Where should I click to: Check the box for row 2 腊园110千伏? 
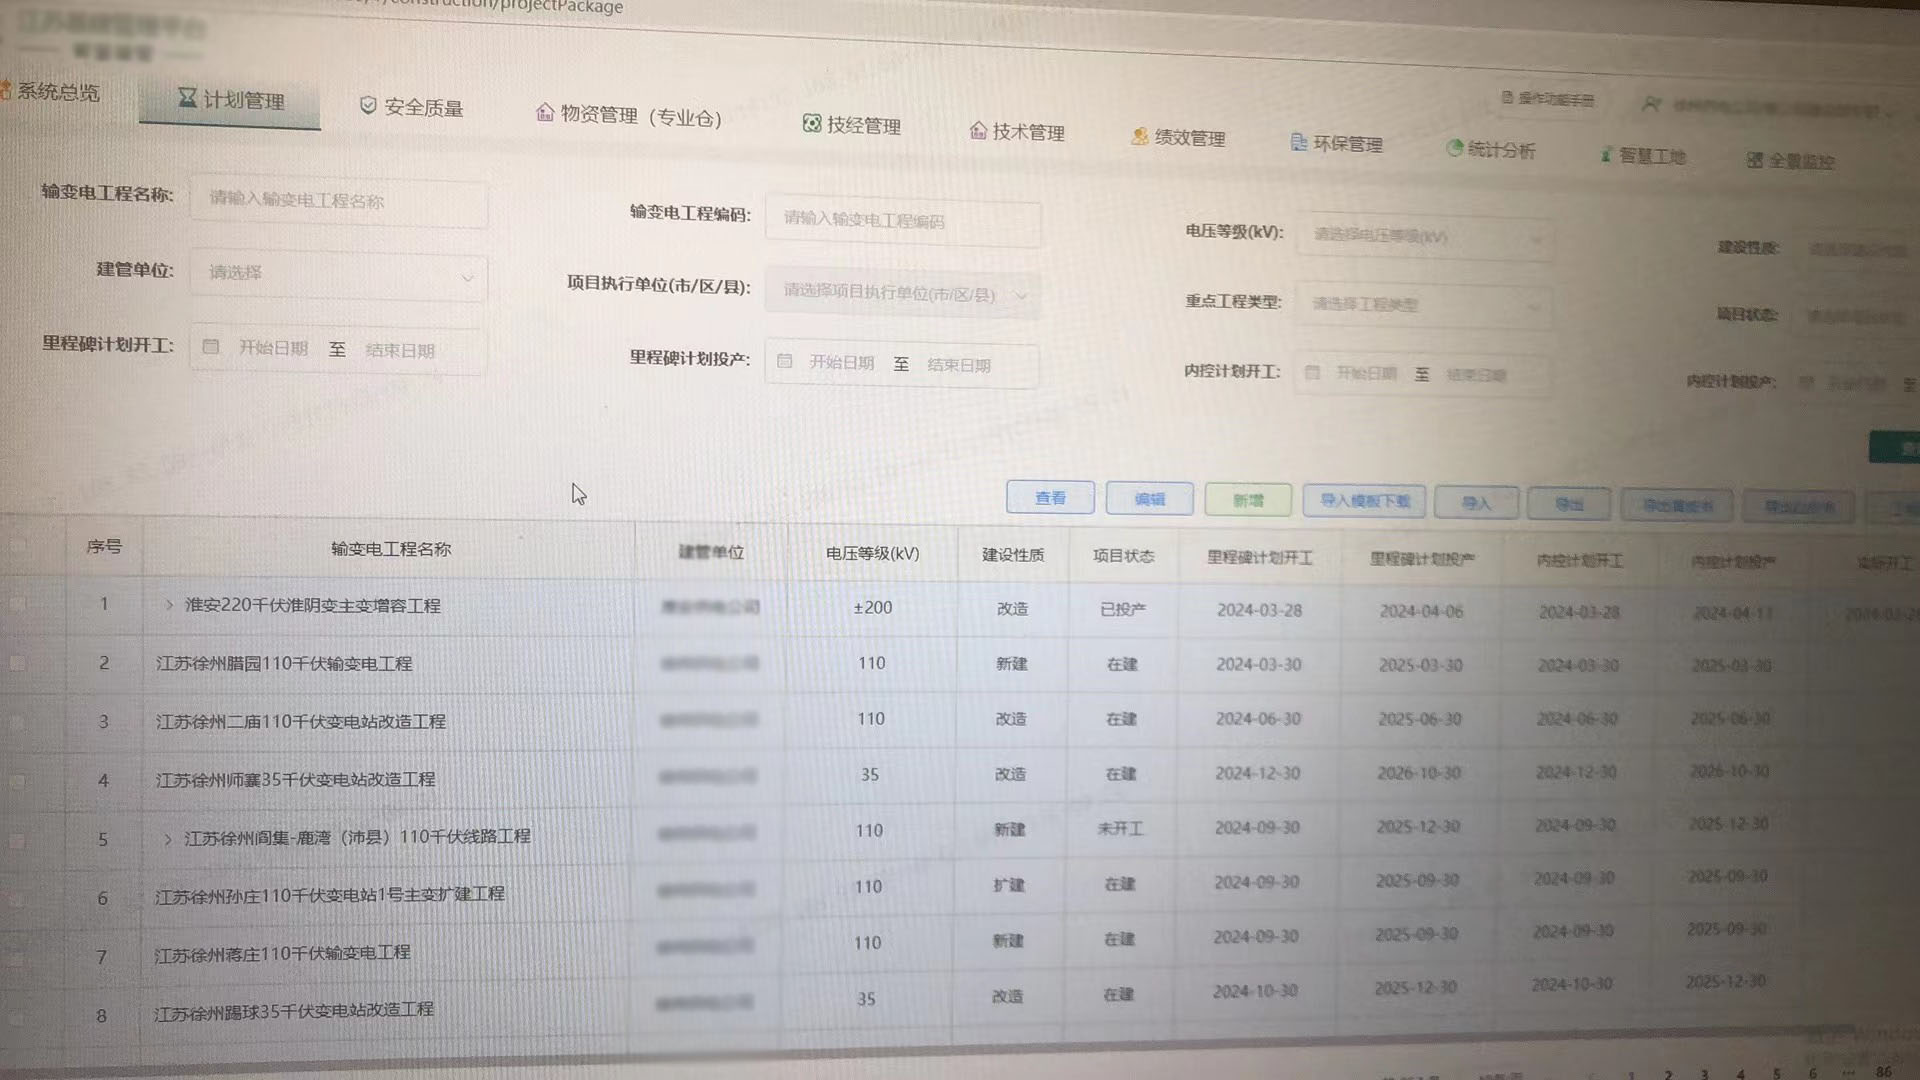18,662
